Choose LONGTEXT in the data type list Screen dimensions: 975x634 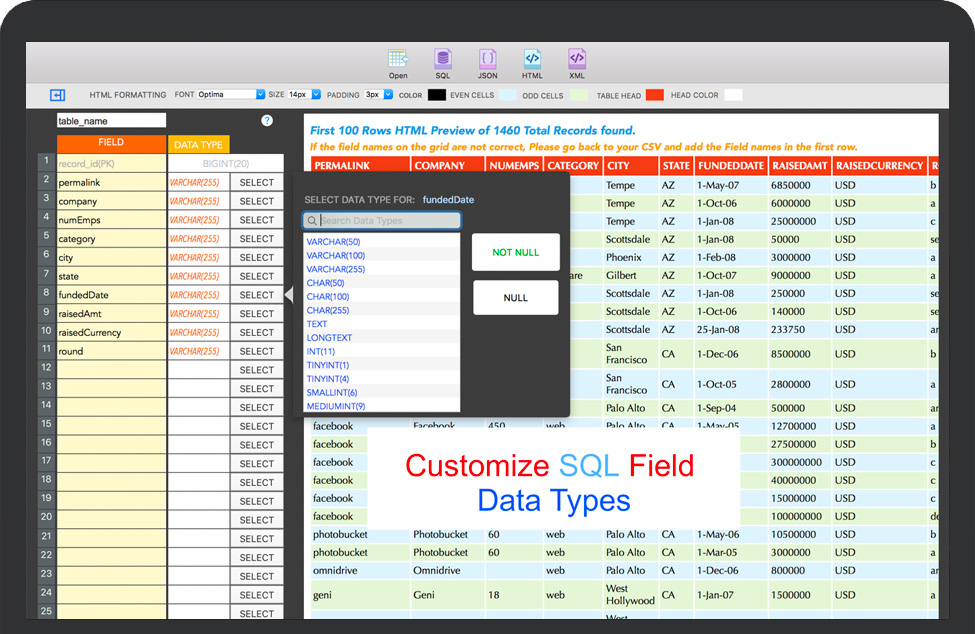coord(329,338)
